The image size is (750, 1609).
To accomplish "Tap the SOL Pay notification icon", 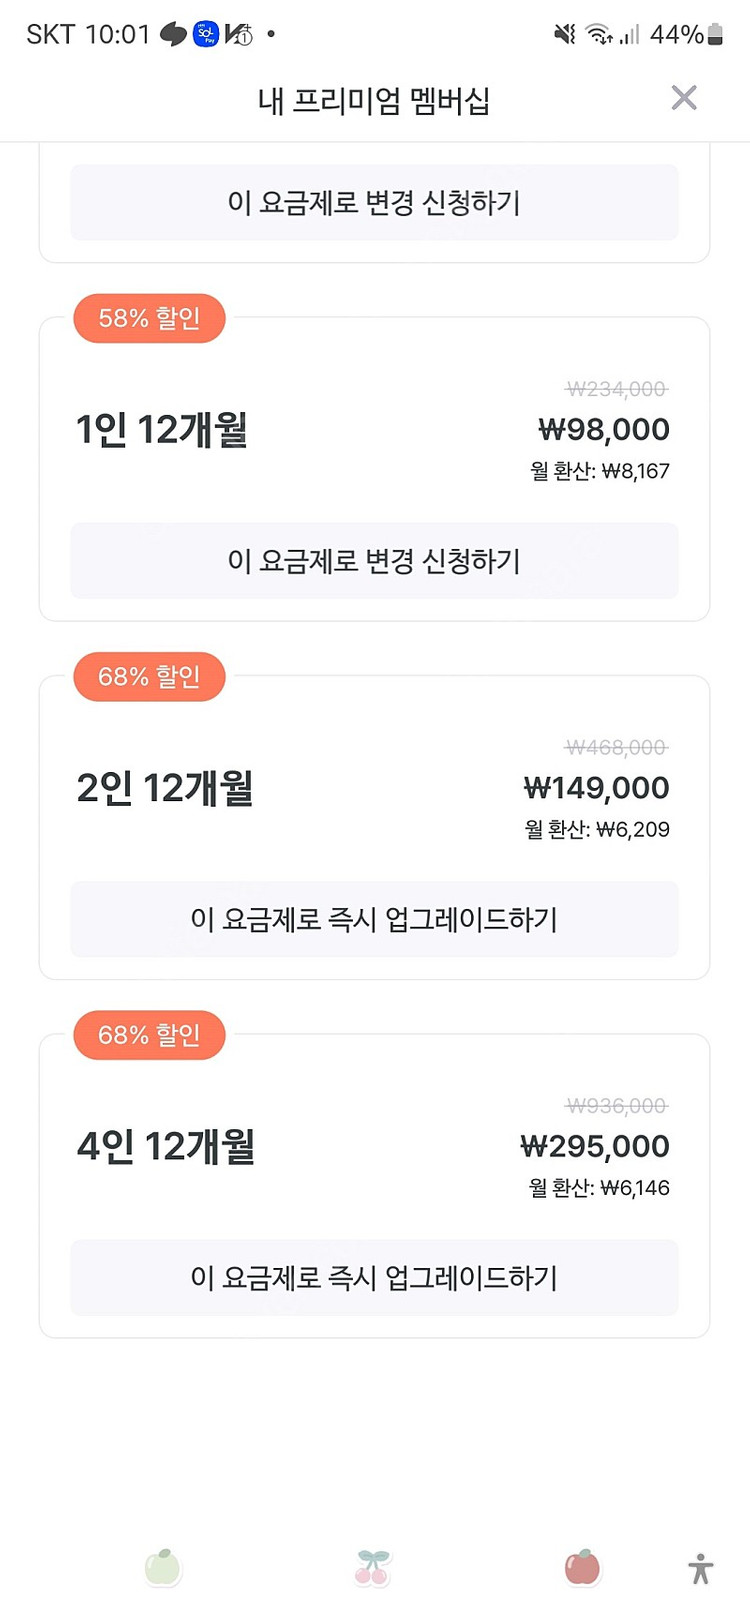I will pos(206,34).
